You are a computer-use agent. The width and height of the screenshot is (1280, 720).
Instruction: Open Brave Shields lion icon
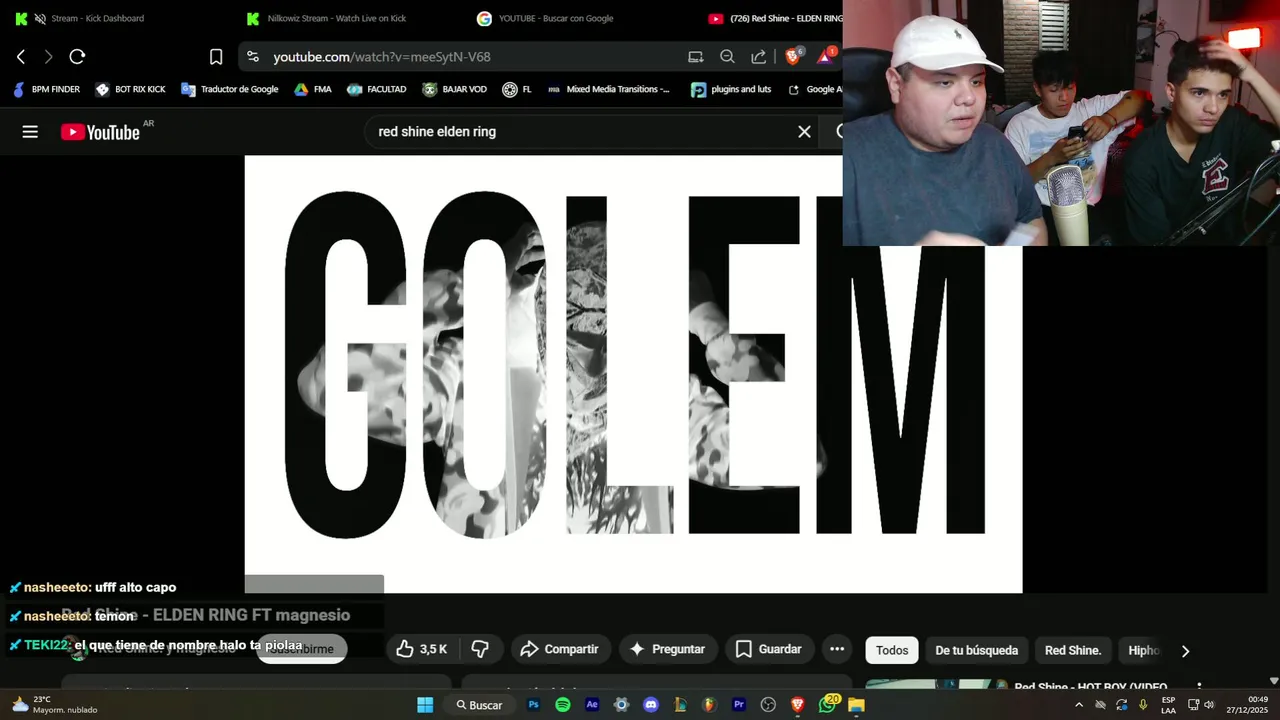(793, 57)
